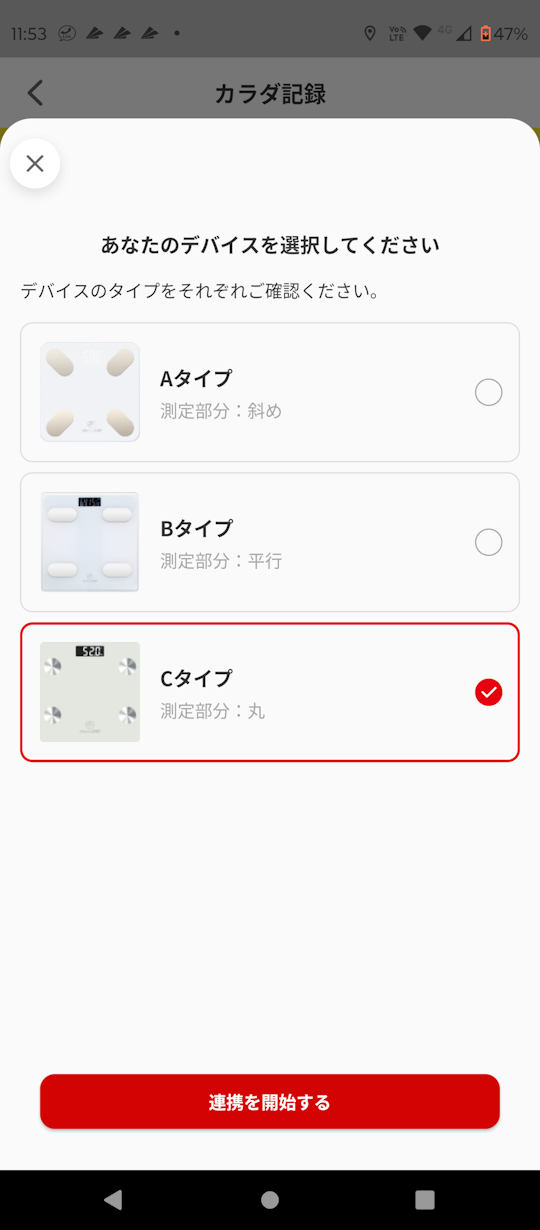Choose the Aタイプ label text

[x=196, y=378]
